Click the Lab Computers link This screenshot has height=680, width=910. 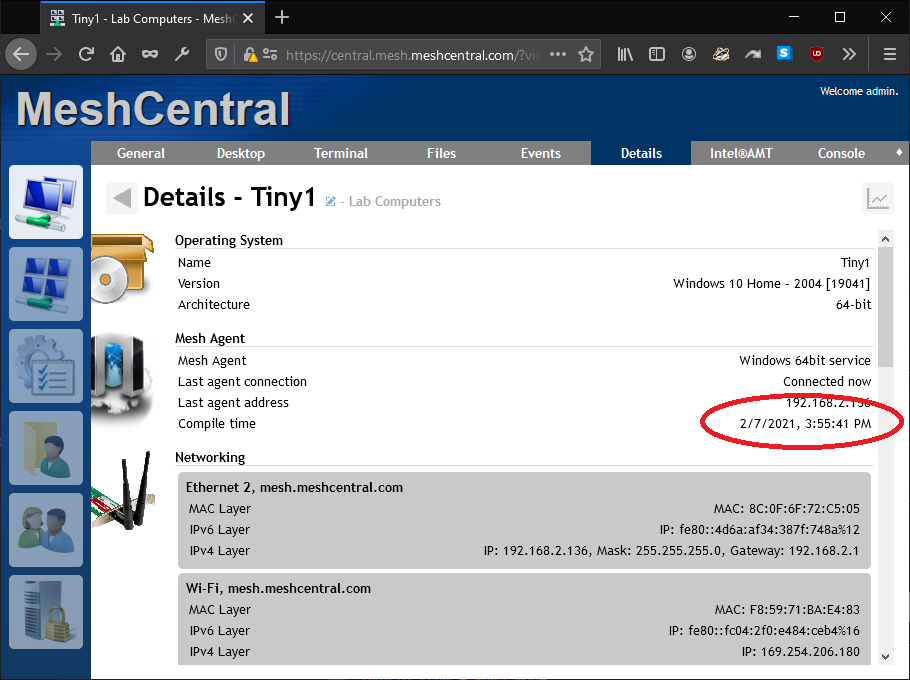(x=394, y=201)
